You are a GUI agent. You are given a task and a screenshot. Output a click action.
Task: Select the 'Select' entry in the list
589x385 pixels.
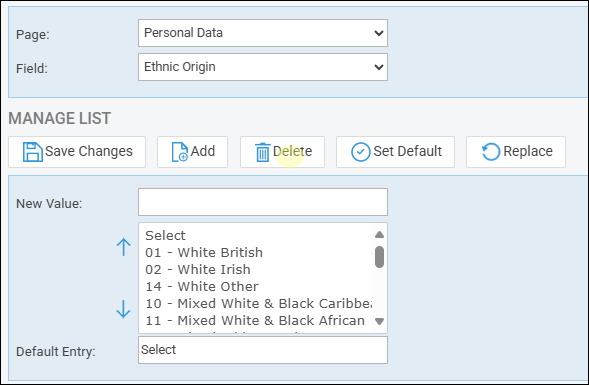(165, 236)
